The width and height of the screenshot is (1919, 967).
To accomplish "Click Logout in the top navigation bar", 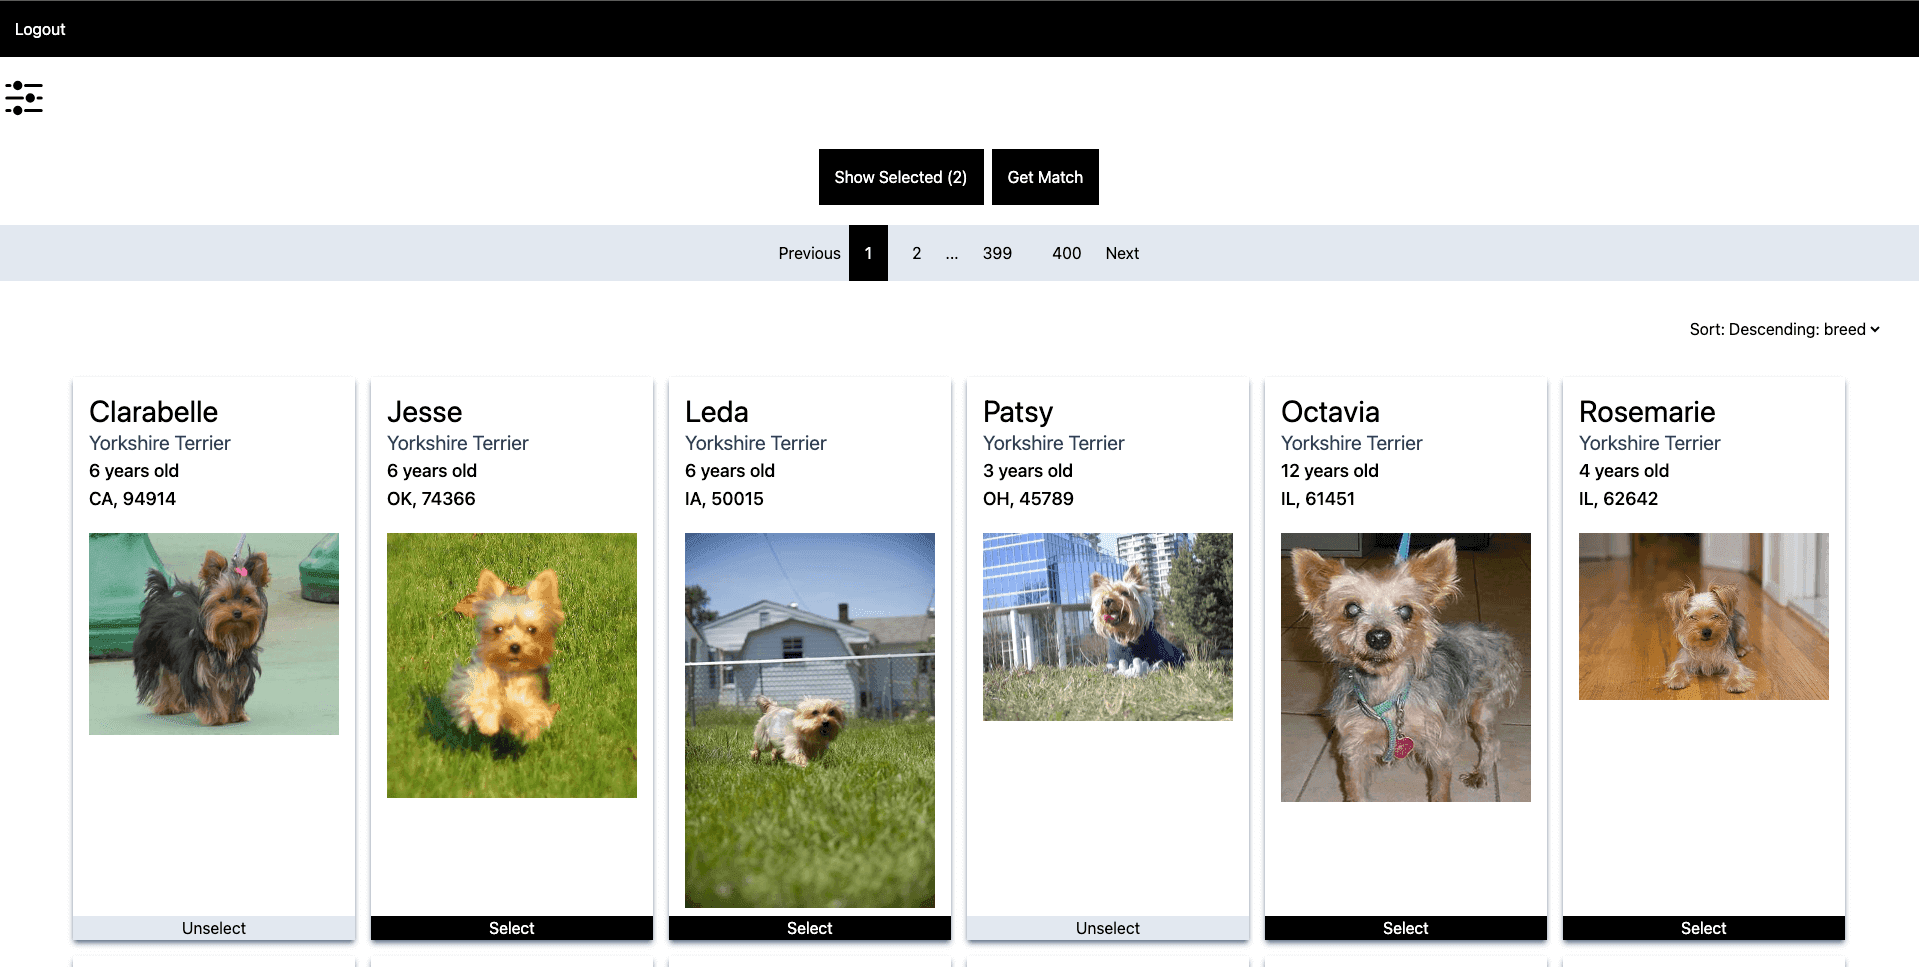I will [39, 28].
